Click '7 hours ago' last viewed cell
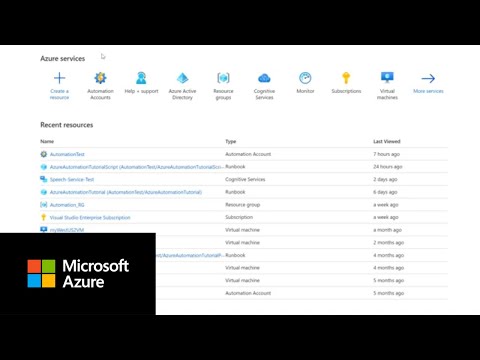Image resolution: width=480 pixels, height=360 pixels. (386, 154)
